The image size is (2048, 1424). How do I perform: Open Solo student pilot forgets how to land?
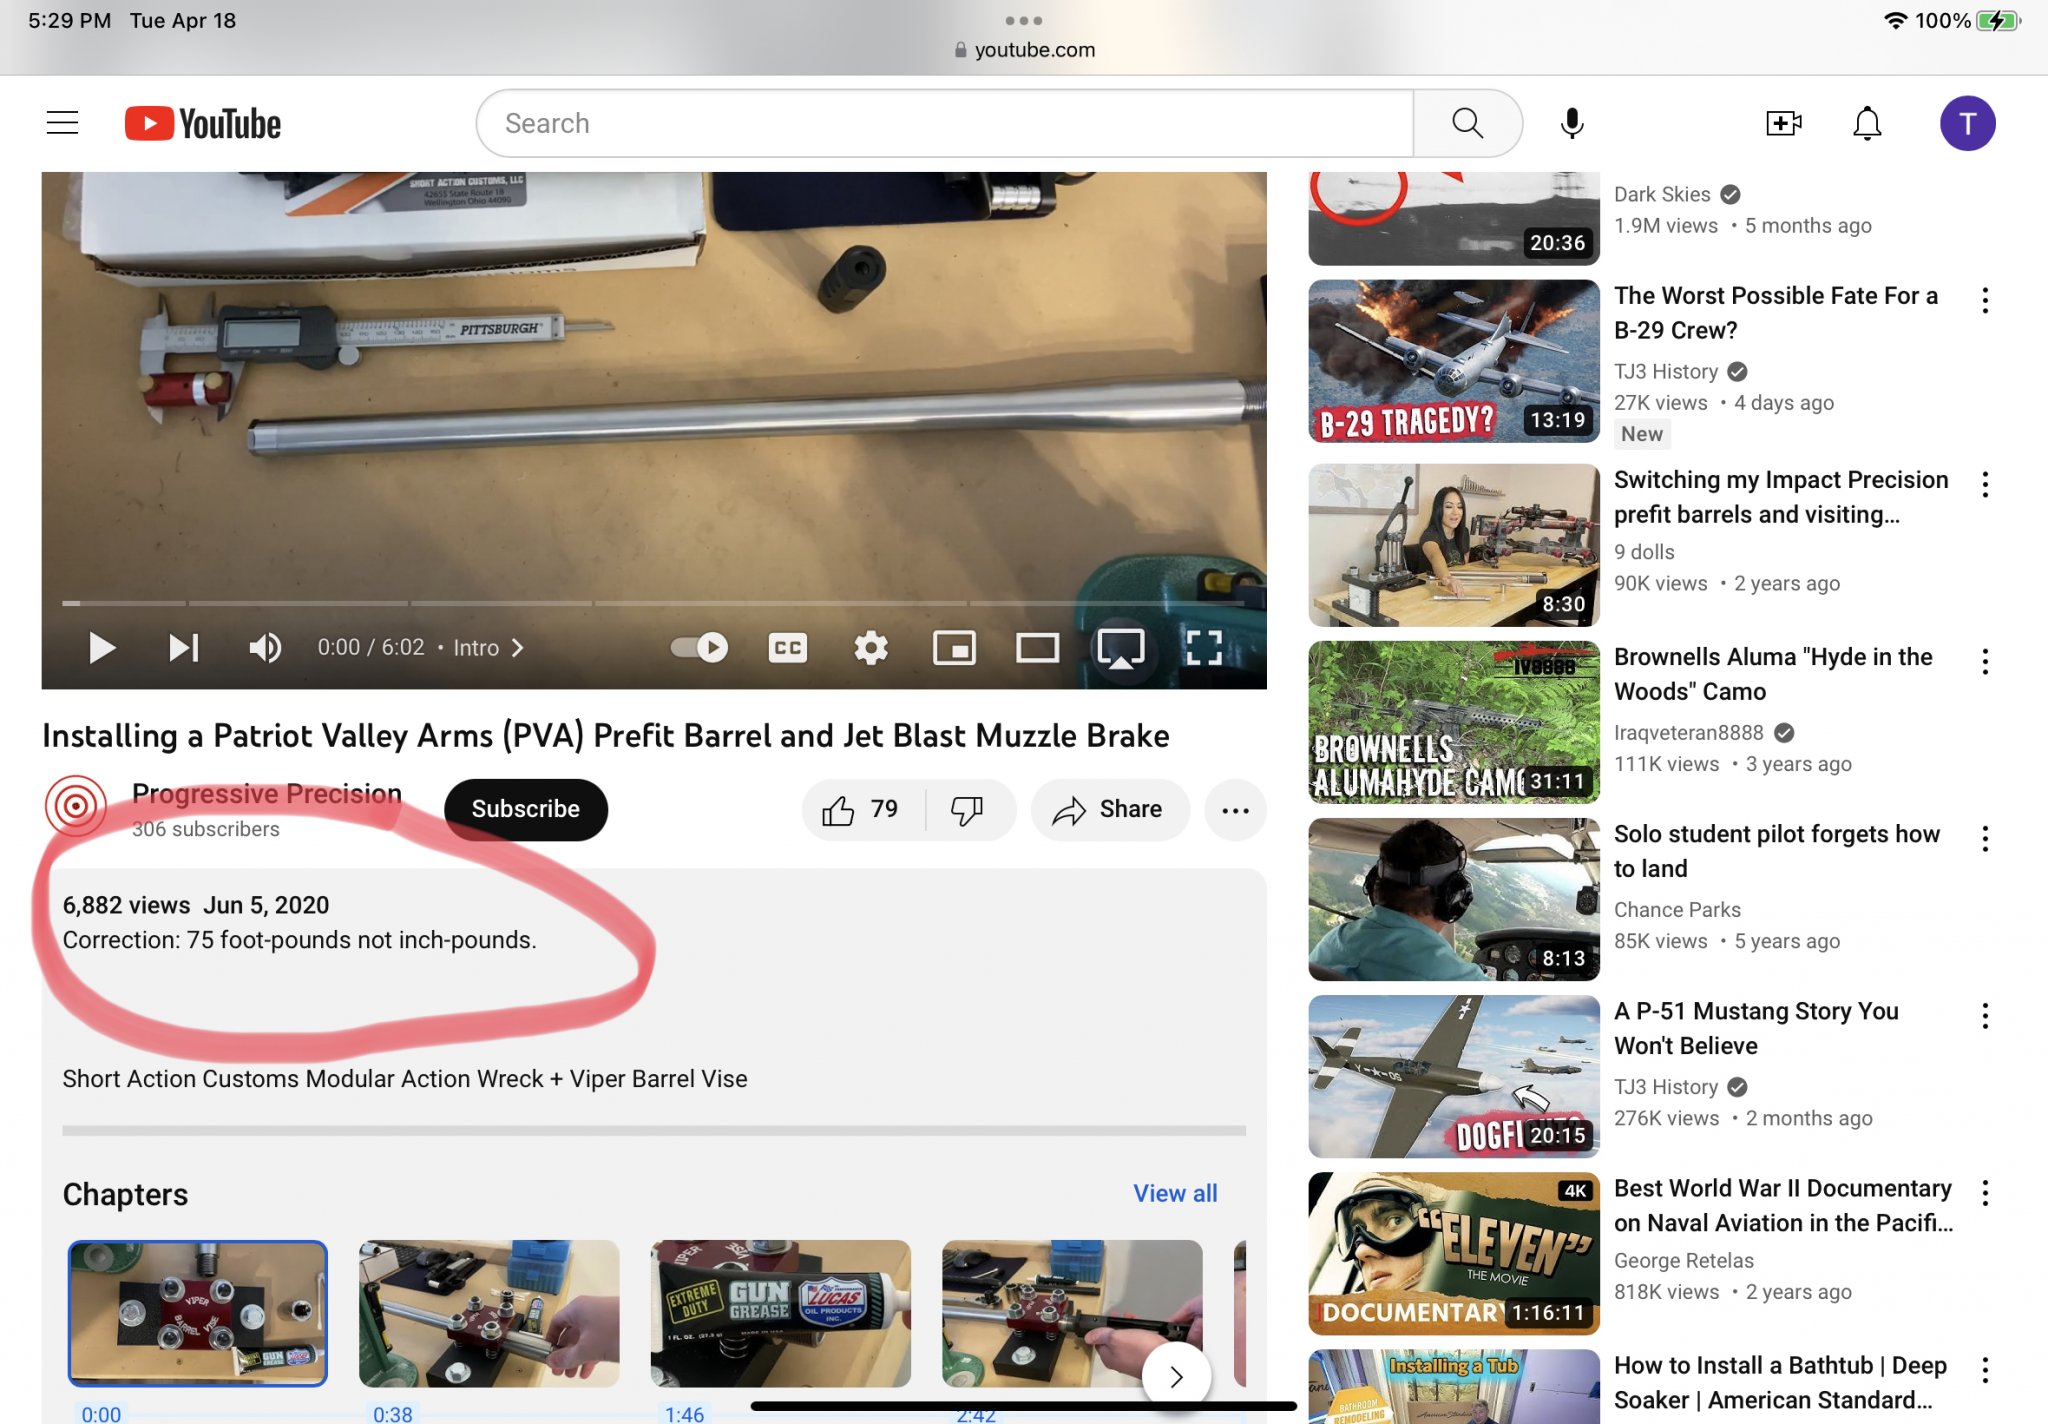tap(1776, 851)
